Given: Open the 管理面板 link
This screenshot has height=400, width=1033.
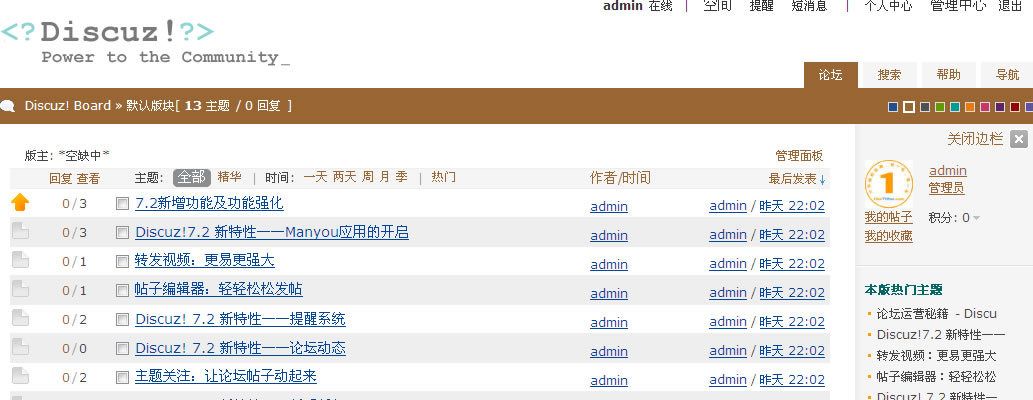Looking at the screenshot, I should tap(799, 156).
